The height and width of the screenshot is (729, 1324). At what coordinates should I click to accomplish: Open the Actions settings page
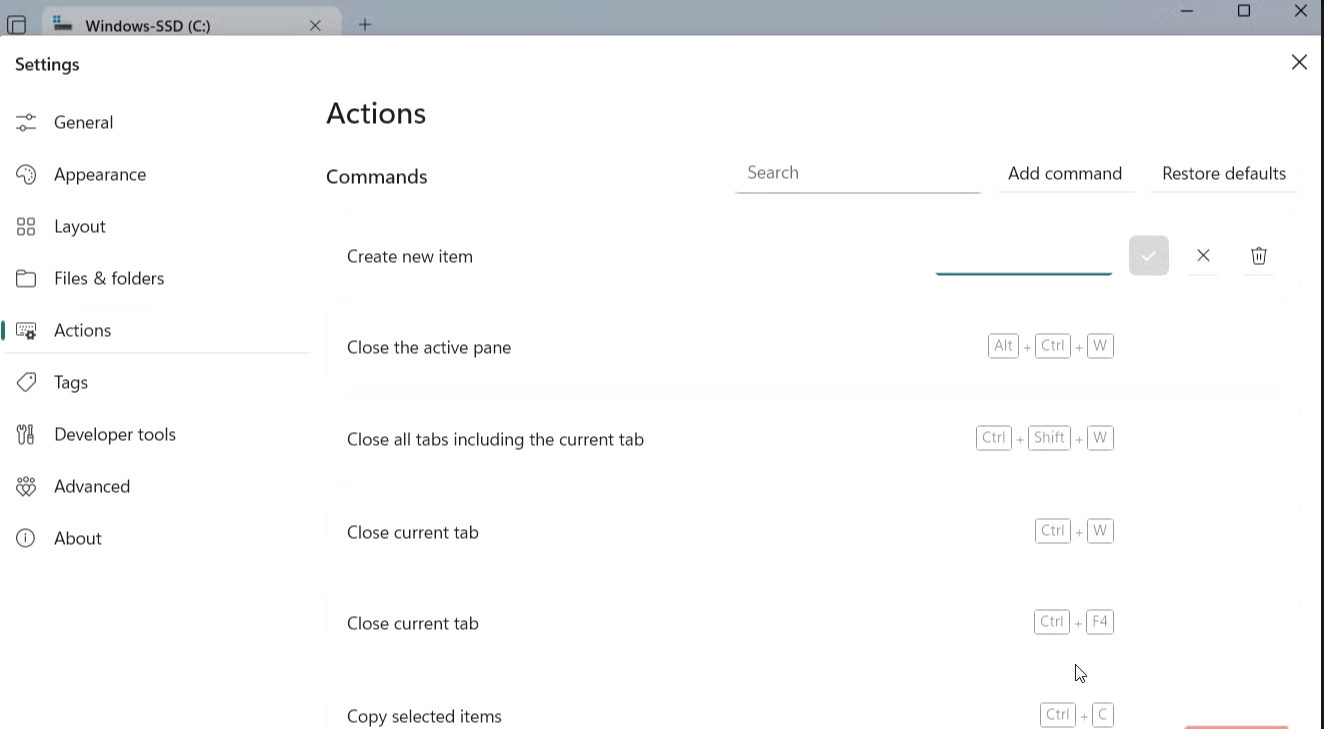coord(82,330)
